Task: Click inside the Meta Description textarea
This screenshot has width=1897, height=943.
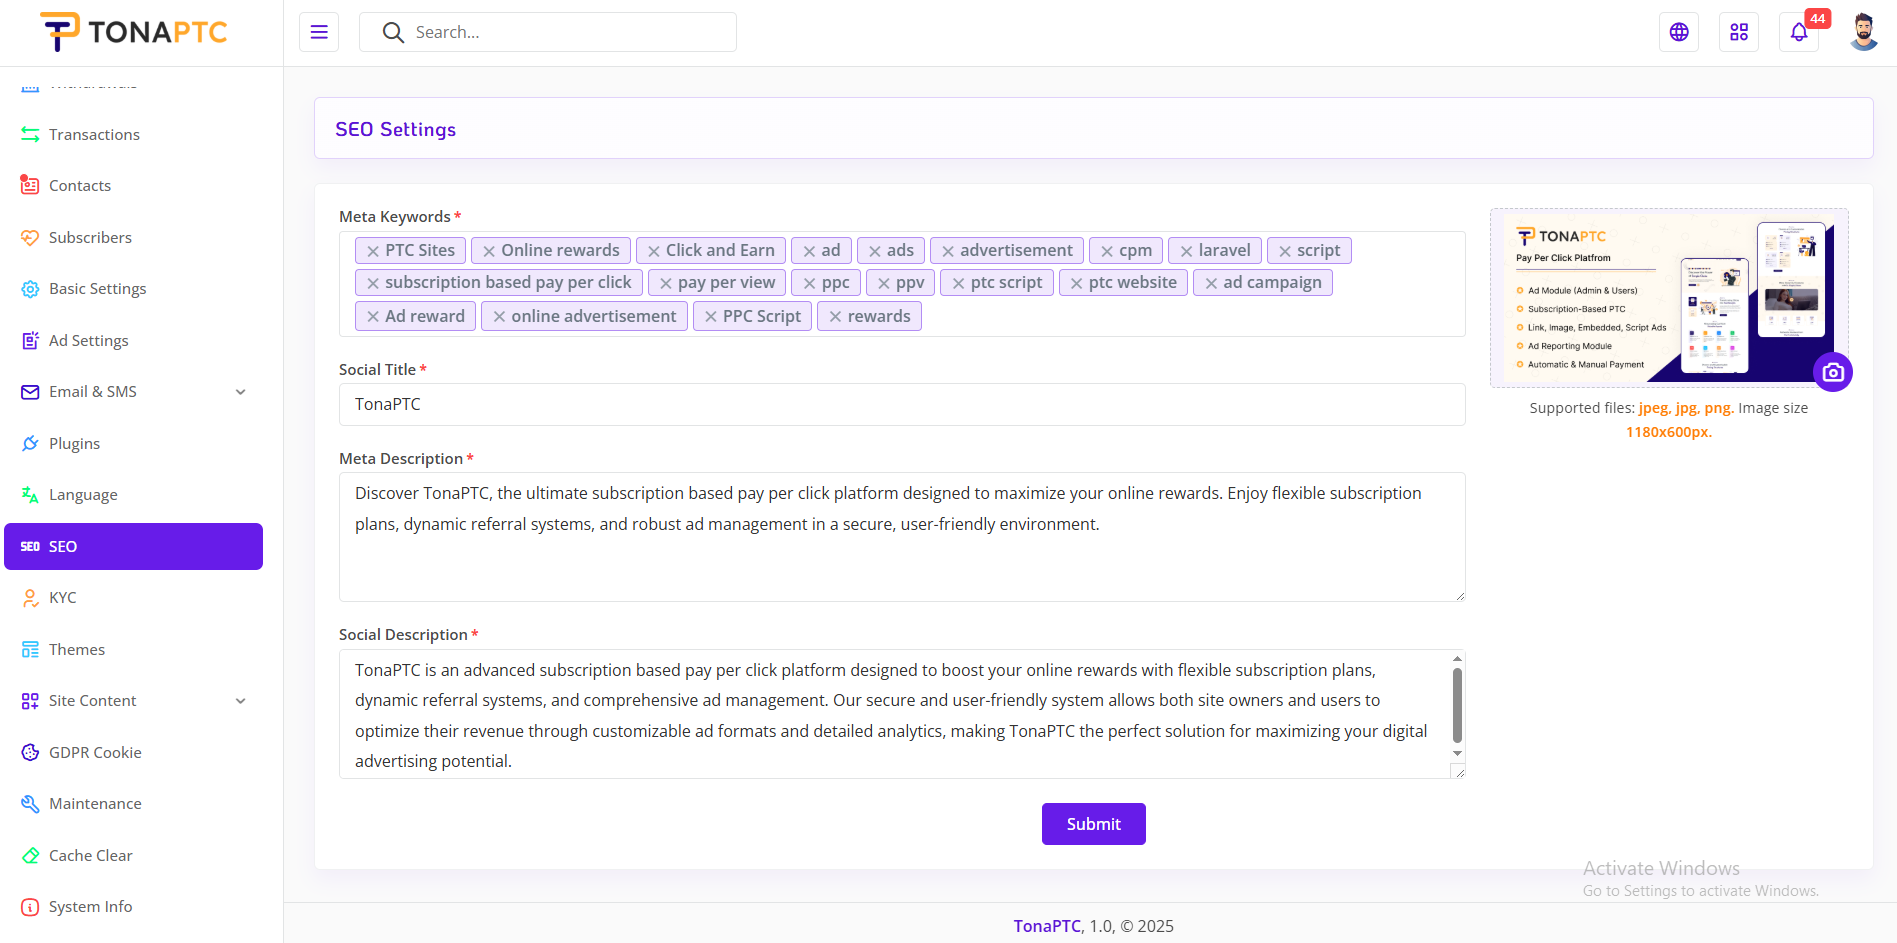Action: point(902,537)
